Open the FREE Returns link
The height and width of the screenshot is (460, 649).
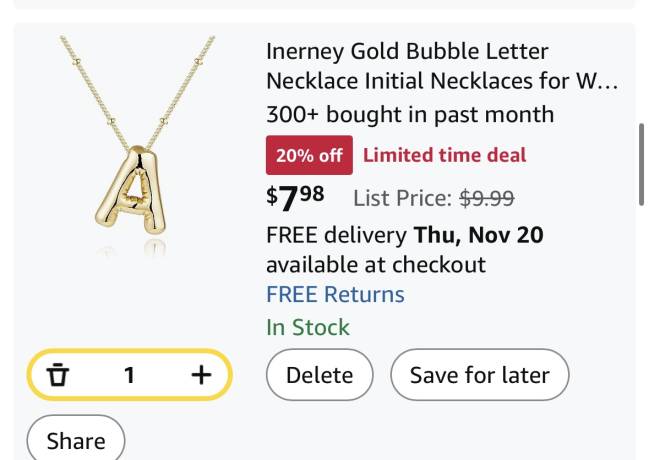pos(335,294)
